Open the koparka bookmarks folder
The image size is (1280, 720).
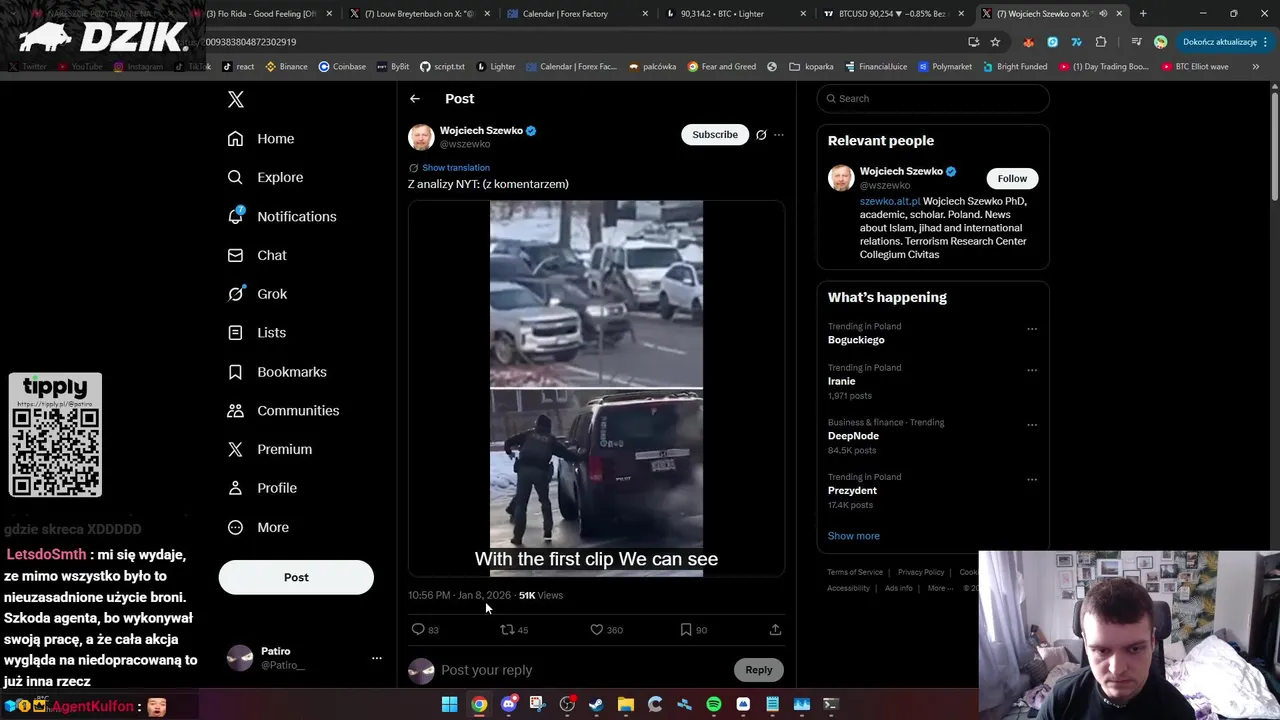click(811, 67)
